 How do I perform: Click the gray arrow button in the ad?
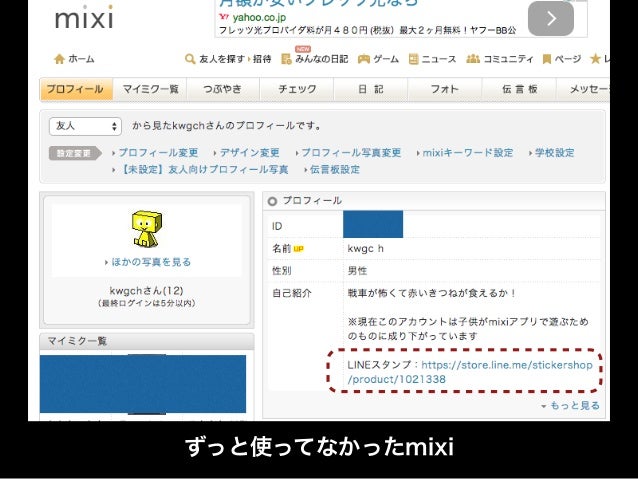point(551,18)
